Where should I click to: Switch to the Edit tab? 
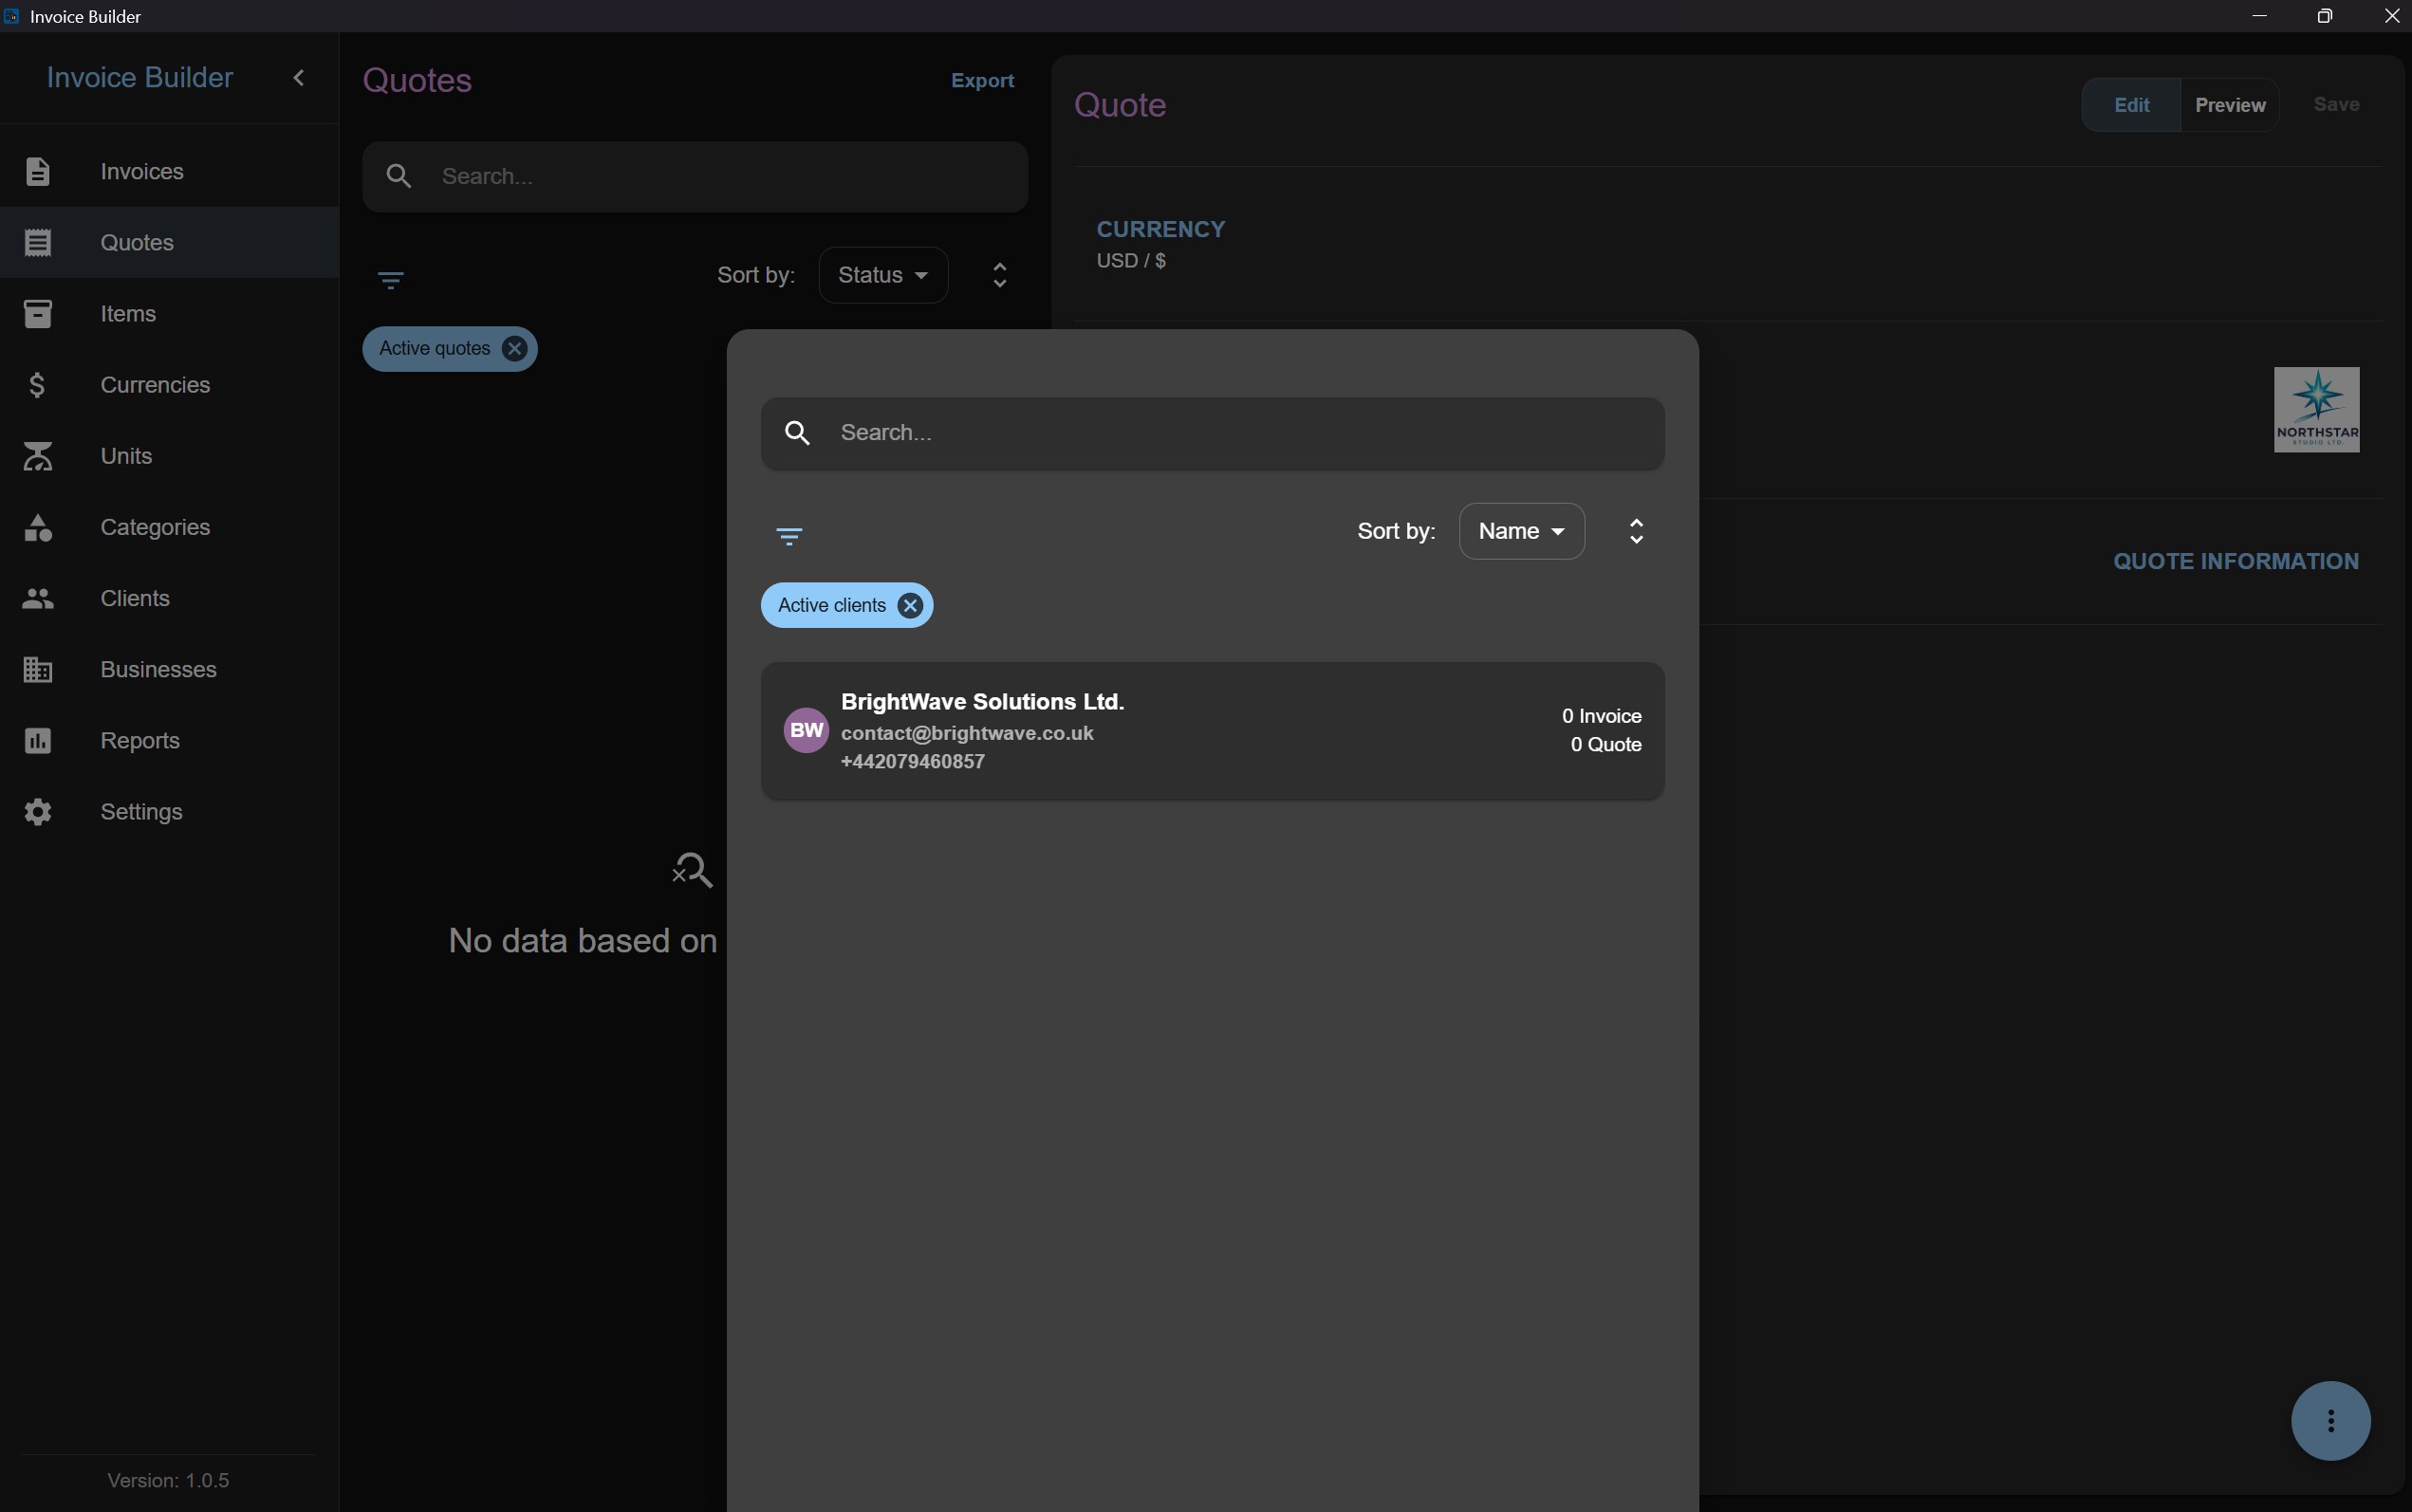coord(2131,105)
